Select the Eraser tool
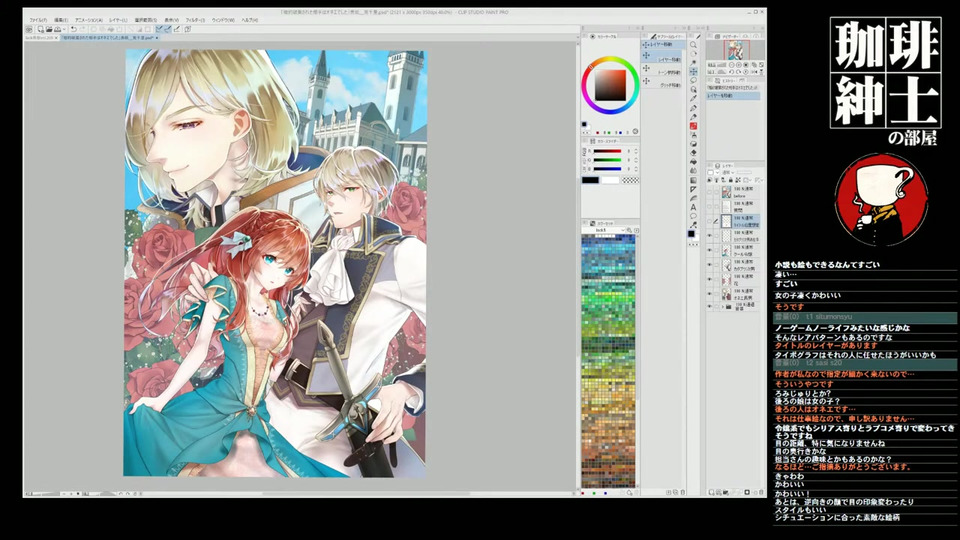 tap(694, 152)
